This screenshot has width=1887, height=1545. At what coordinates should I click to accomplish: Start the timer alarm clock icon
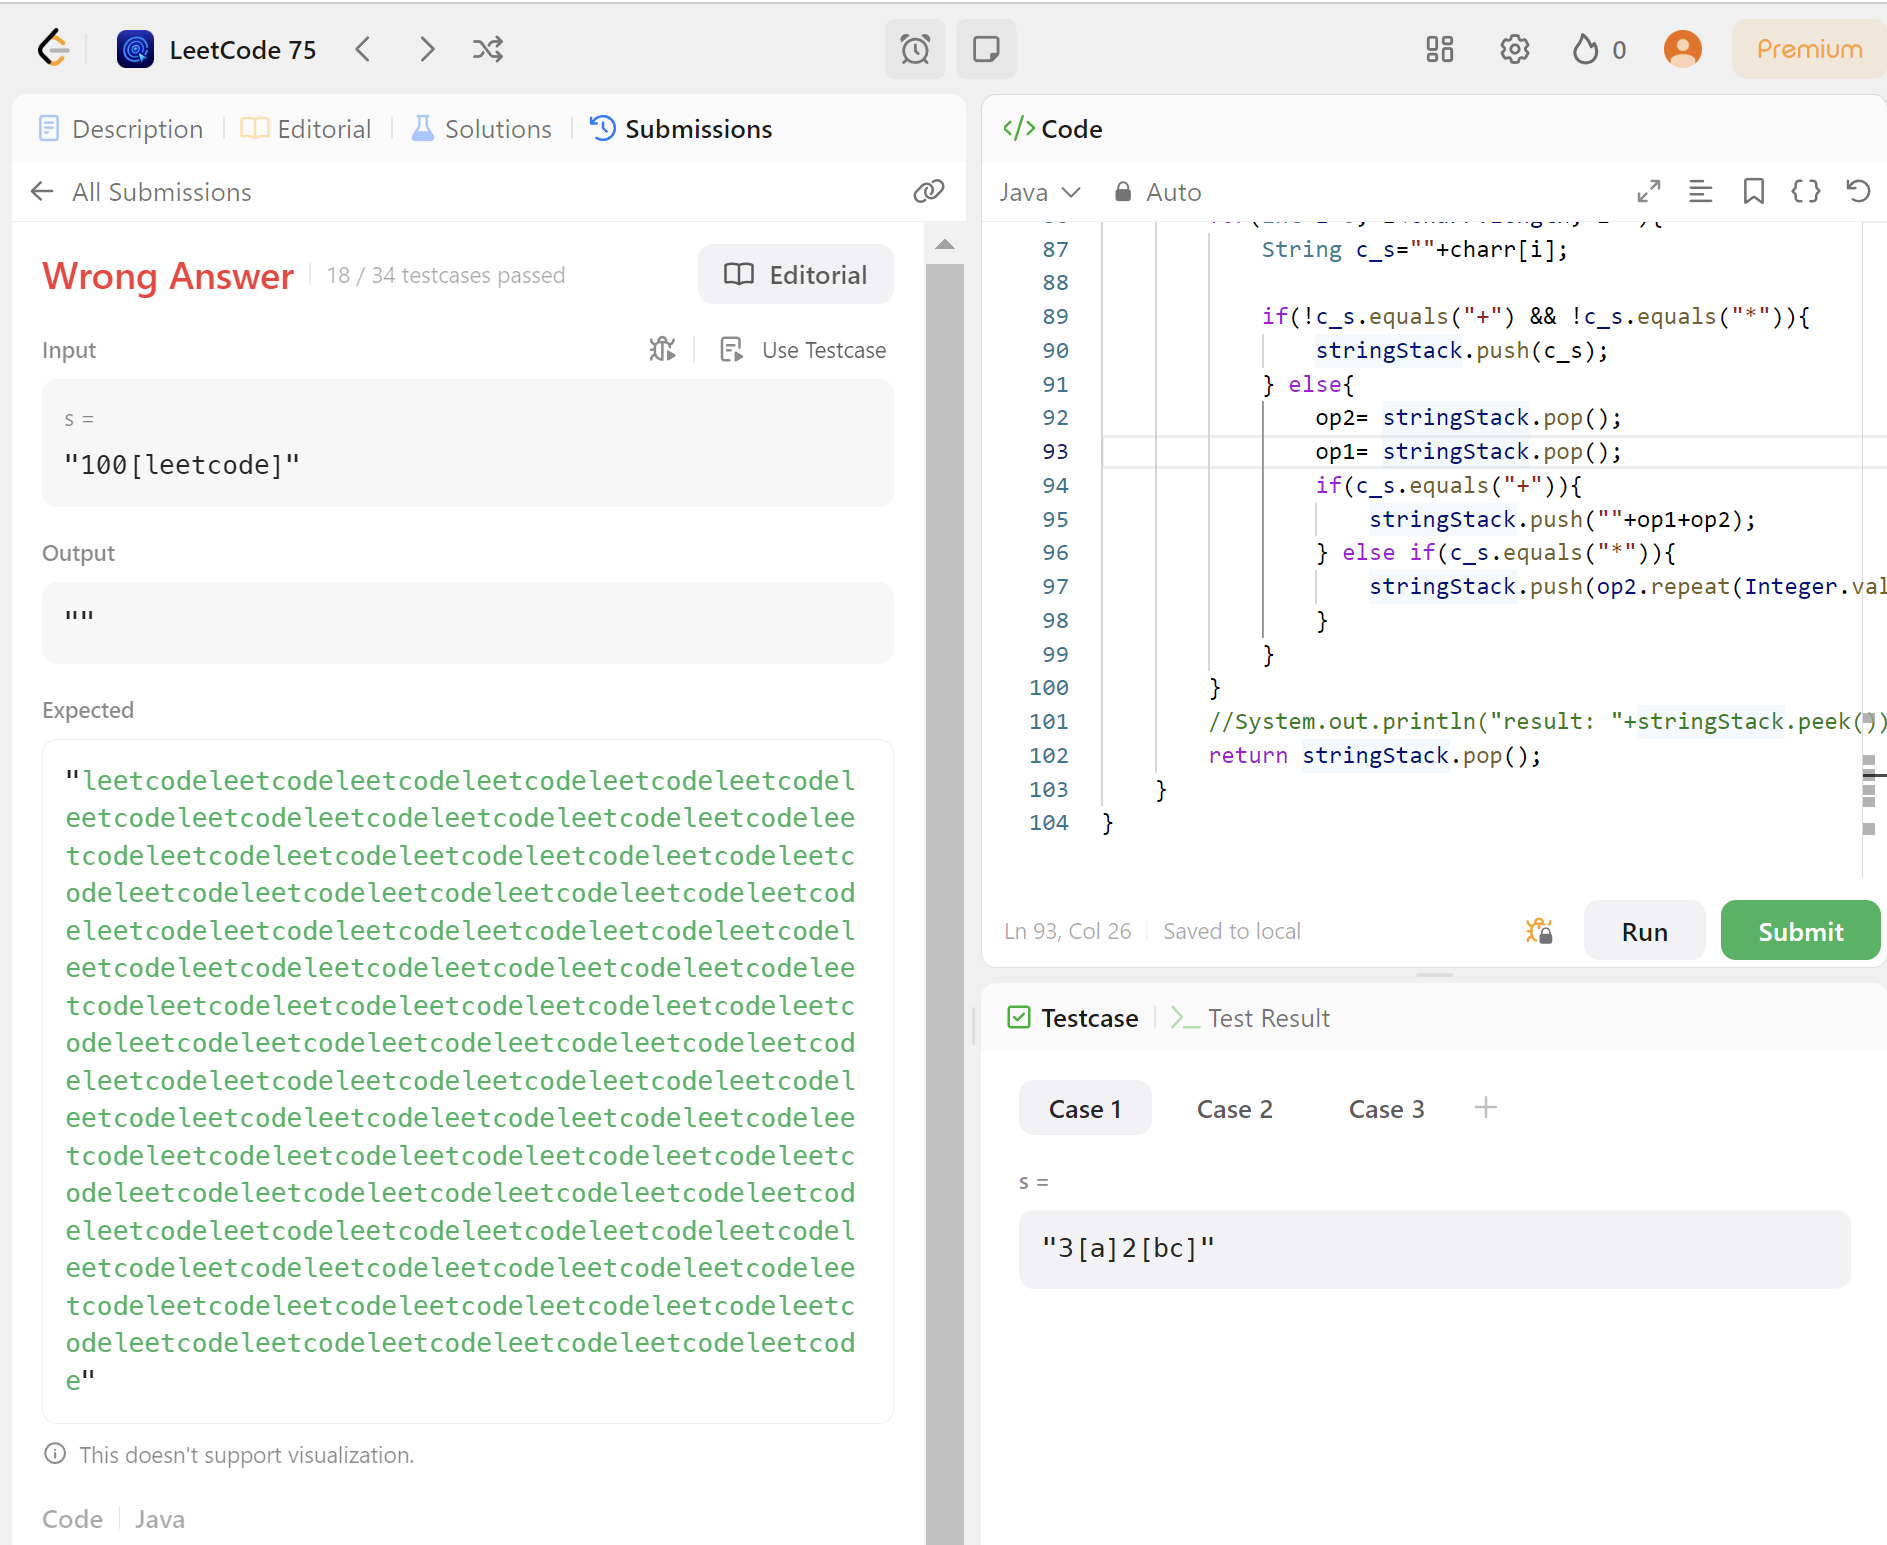coord(915,49)
